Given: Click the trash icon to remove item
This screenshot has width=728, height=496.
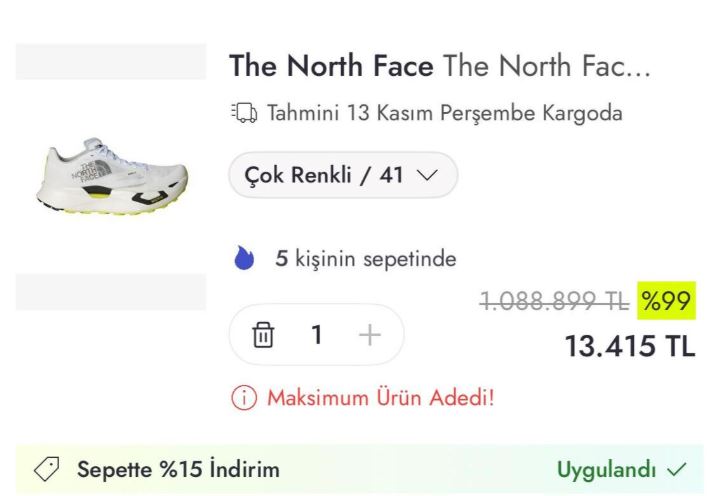Looking at the screenshot, I should click(263, 335).
